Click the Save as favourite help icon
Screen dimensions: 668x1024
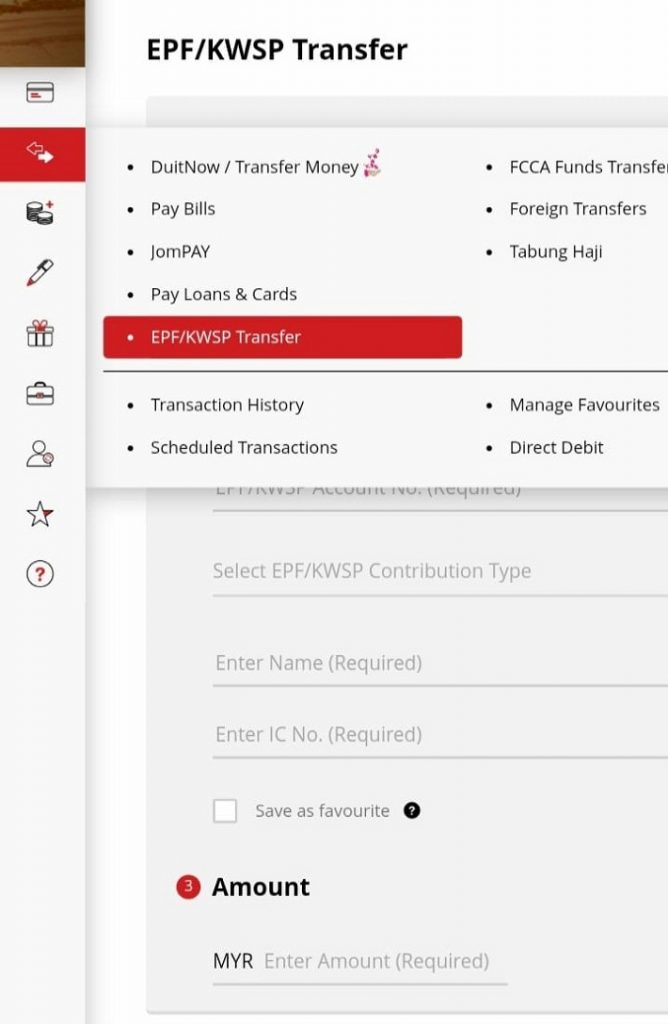412,810
